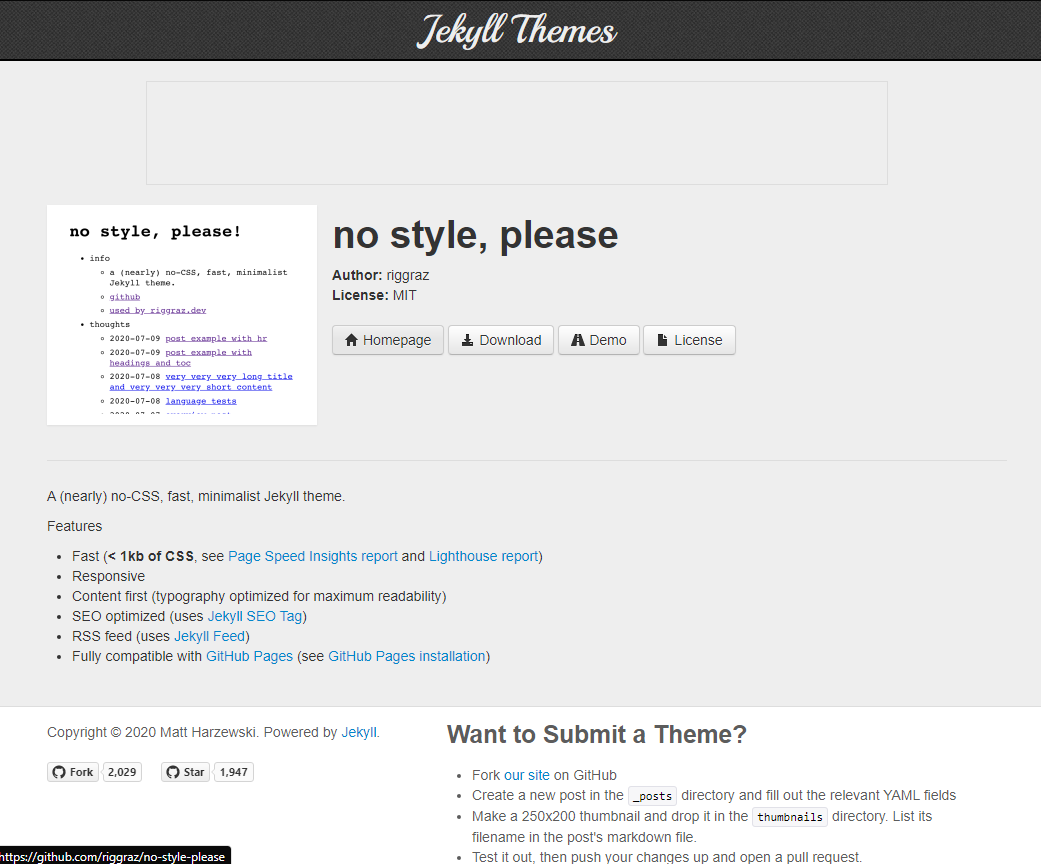Open the fork count 2,029
The width and height of the screenshot is (1041, 864).
(122, 772)
